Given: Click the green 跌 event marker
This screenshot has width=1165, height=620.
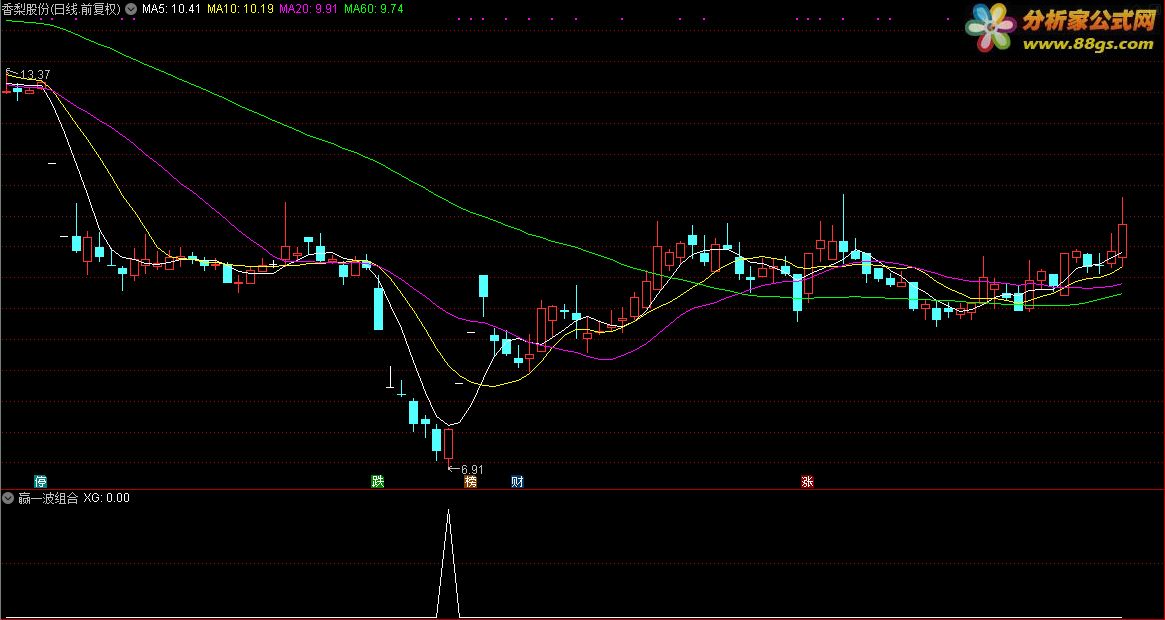Looking at the screenshot, I should click(377, 482).
